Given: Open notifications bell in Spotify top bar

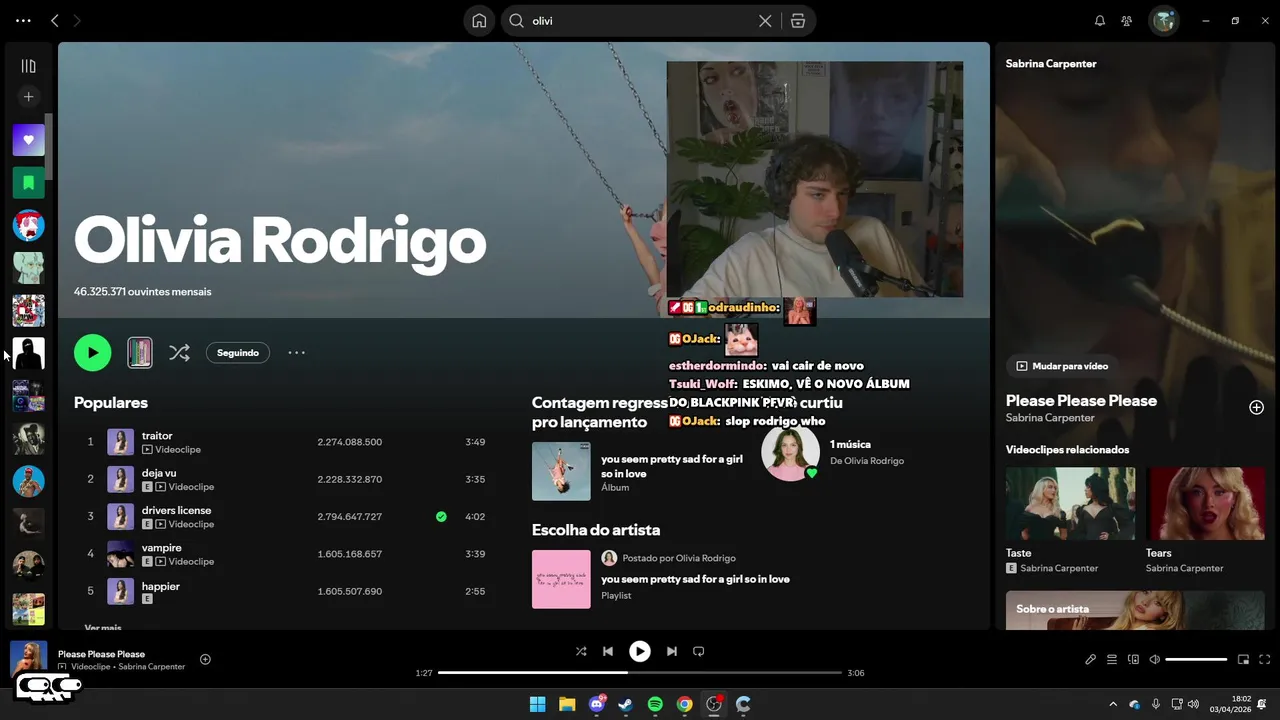Looking at the screenshot, I should coord(1100,21).
